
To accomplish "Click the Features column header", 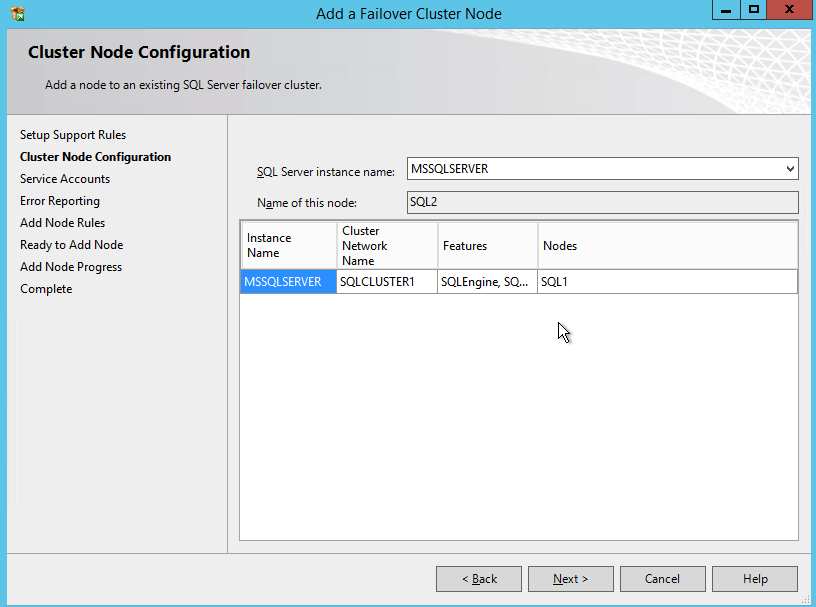I will pos(488,246).
